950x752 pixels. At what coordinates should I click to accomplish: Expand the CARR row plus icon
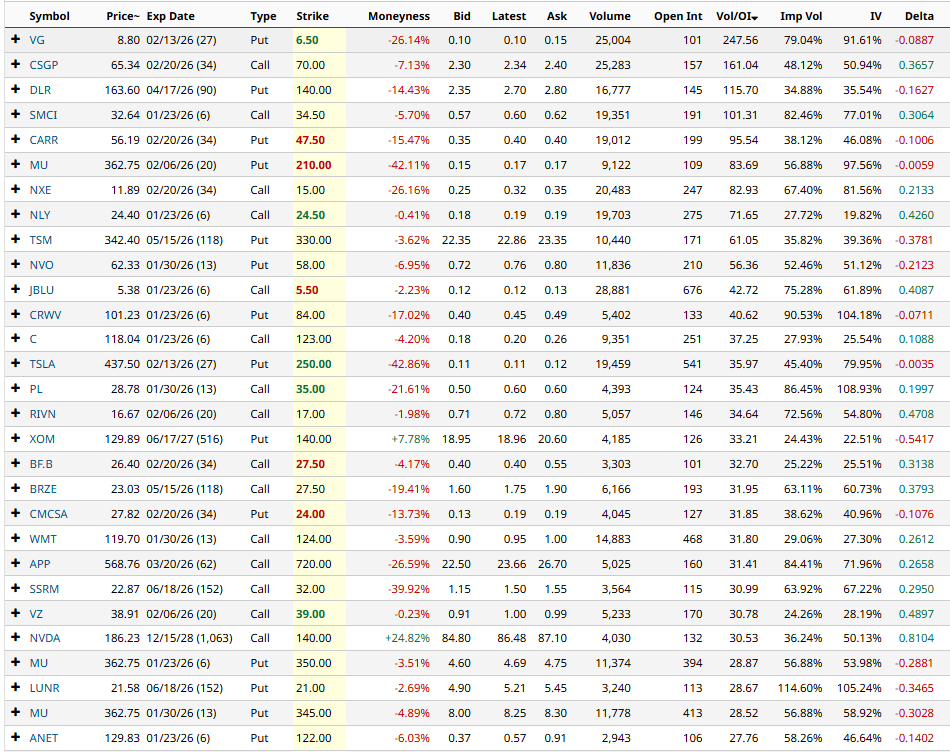point(16,139)
